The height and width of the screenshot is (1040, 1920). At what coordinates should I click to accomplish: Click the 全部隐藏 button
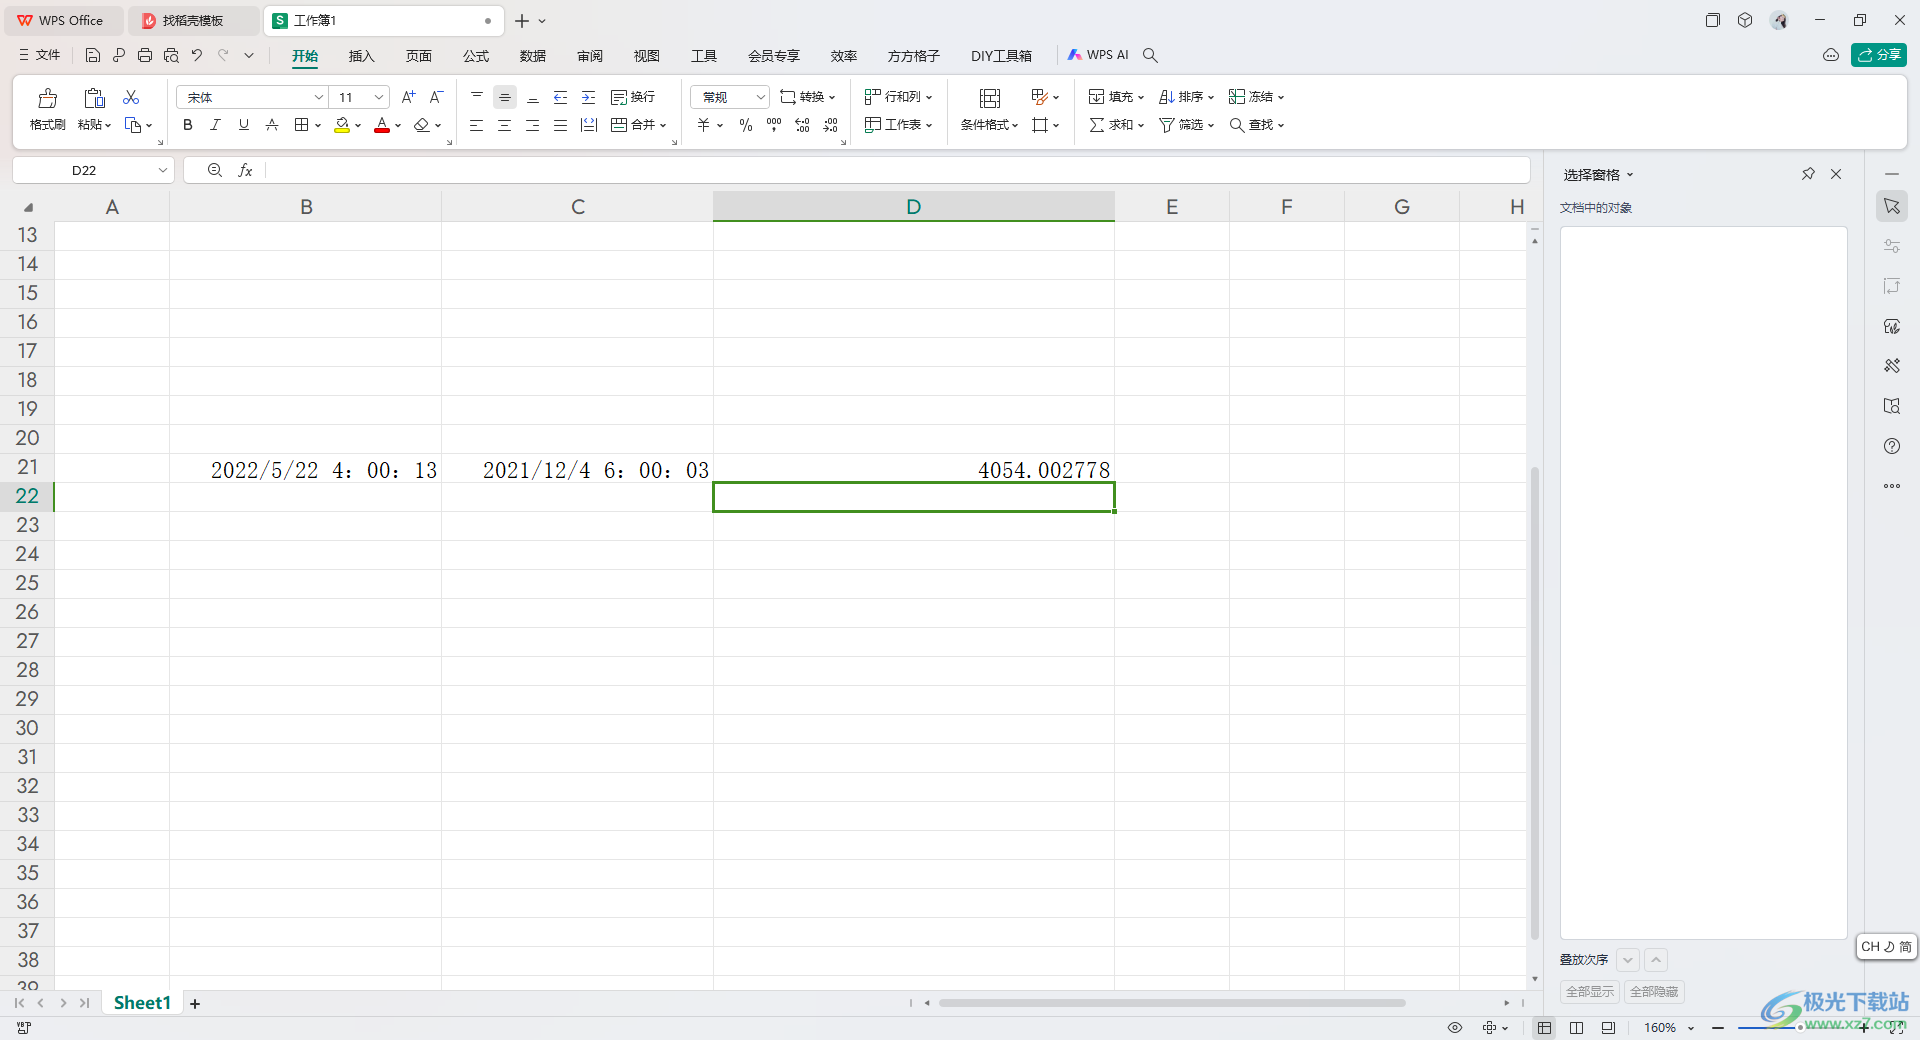[x=1654, y=992]
